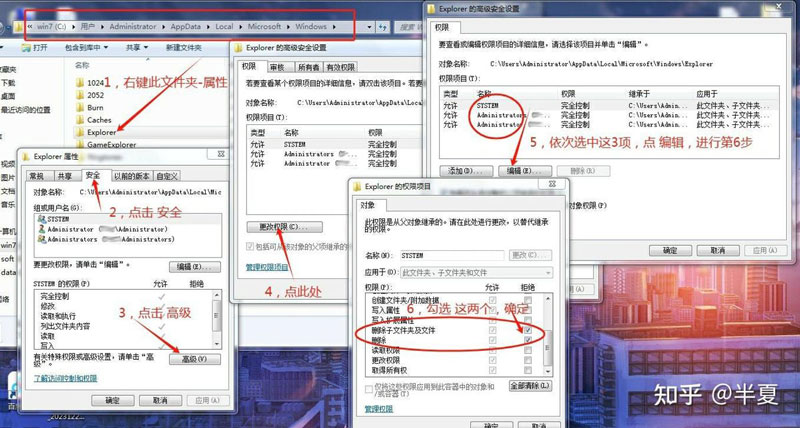Click the Explorer 属性 title bar folder icon
Screen dimensions: 800x428
click(x=27, y=156)
